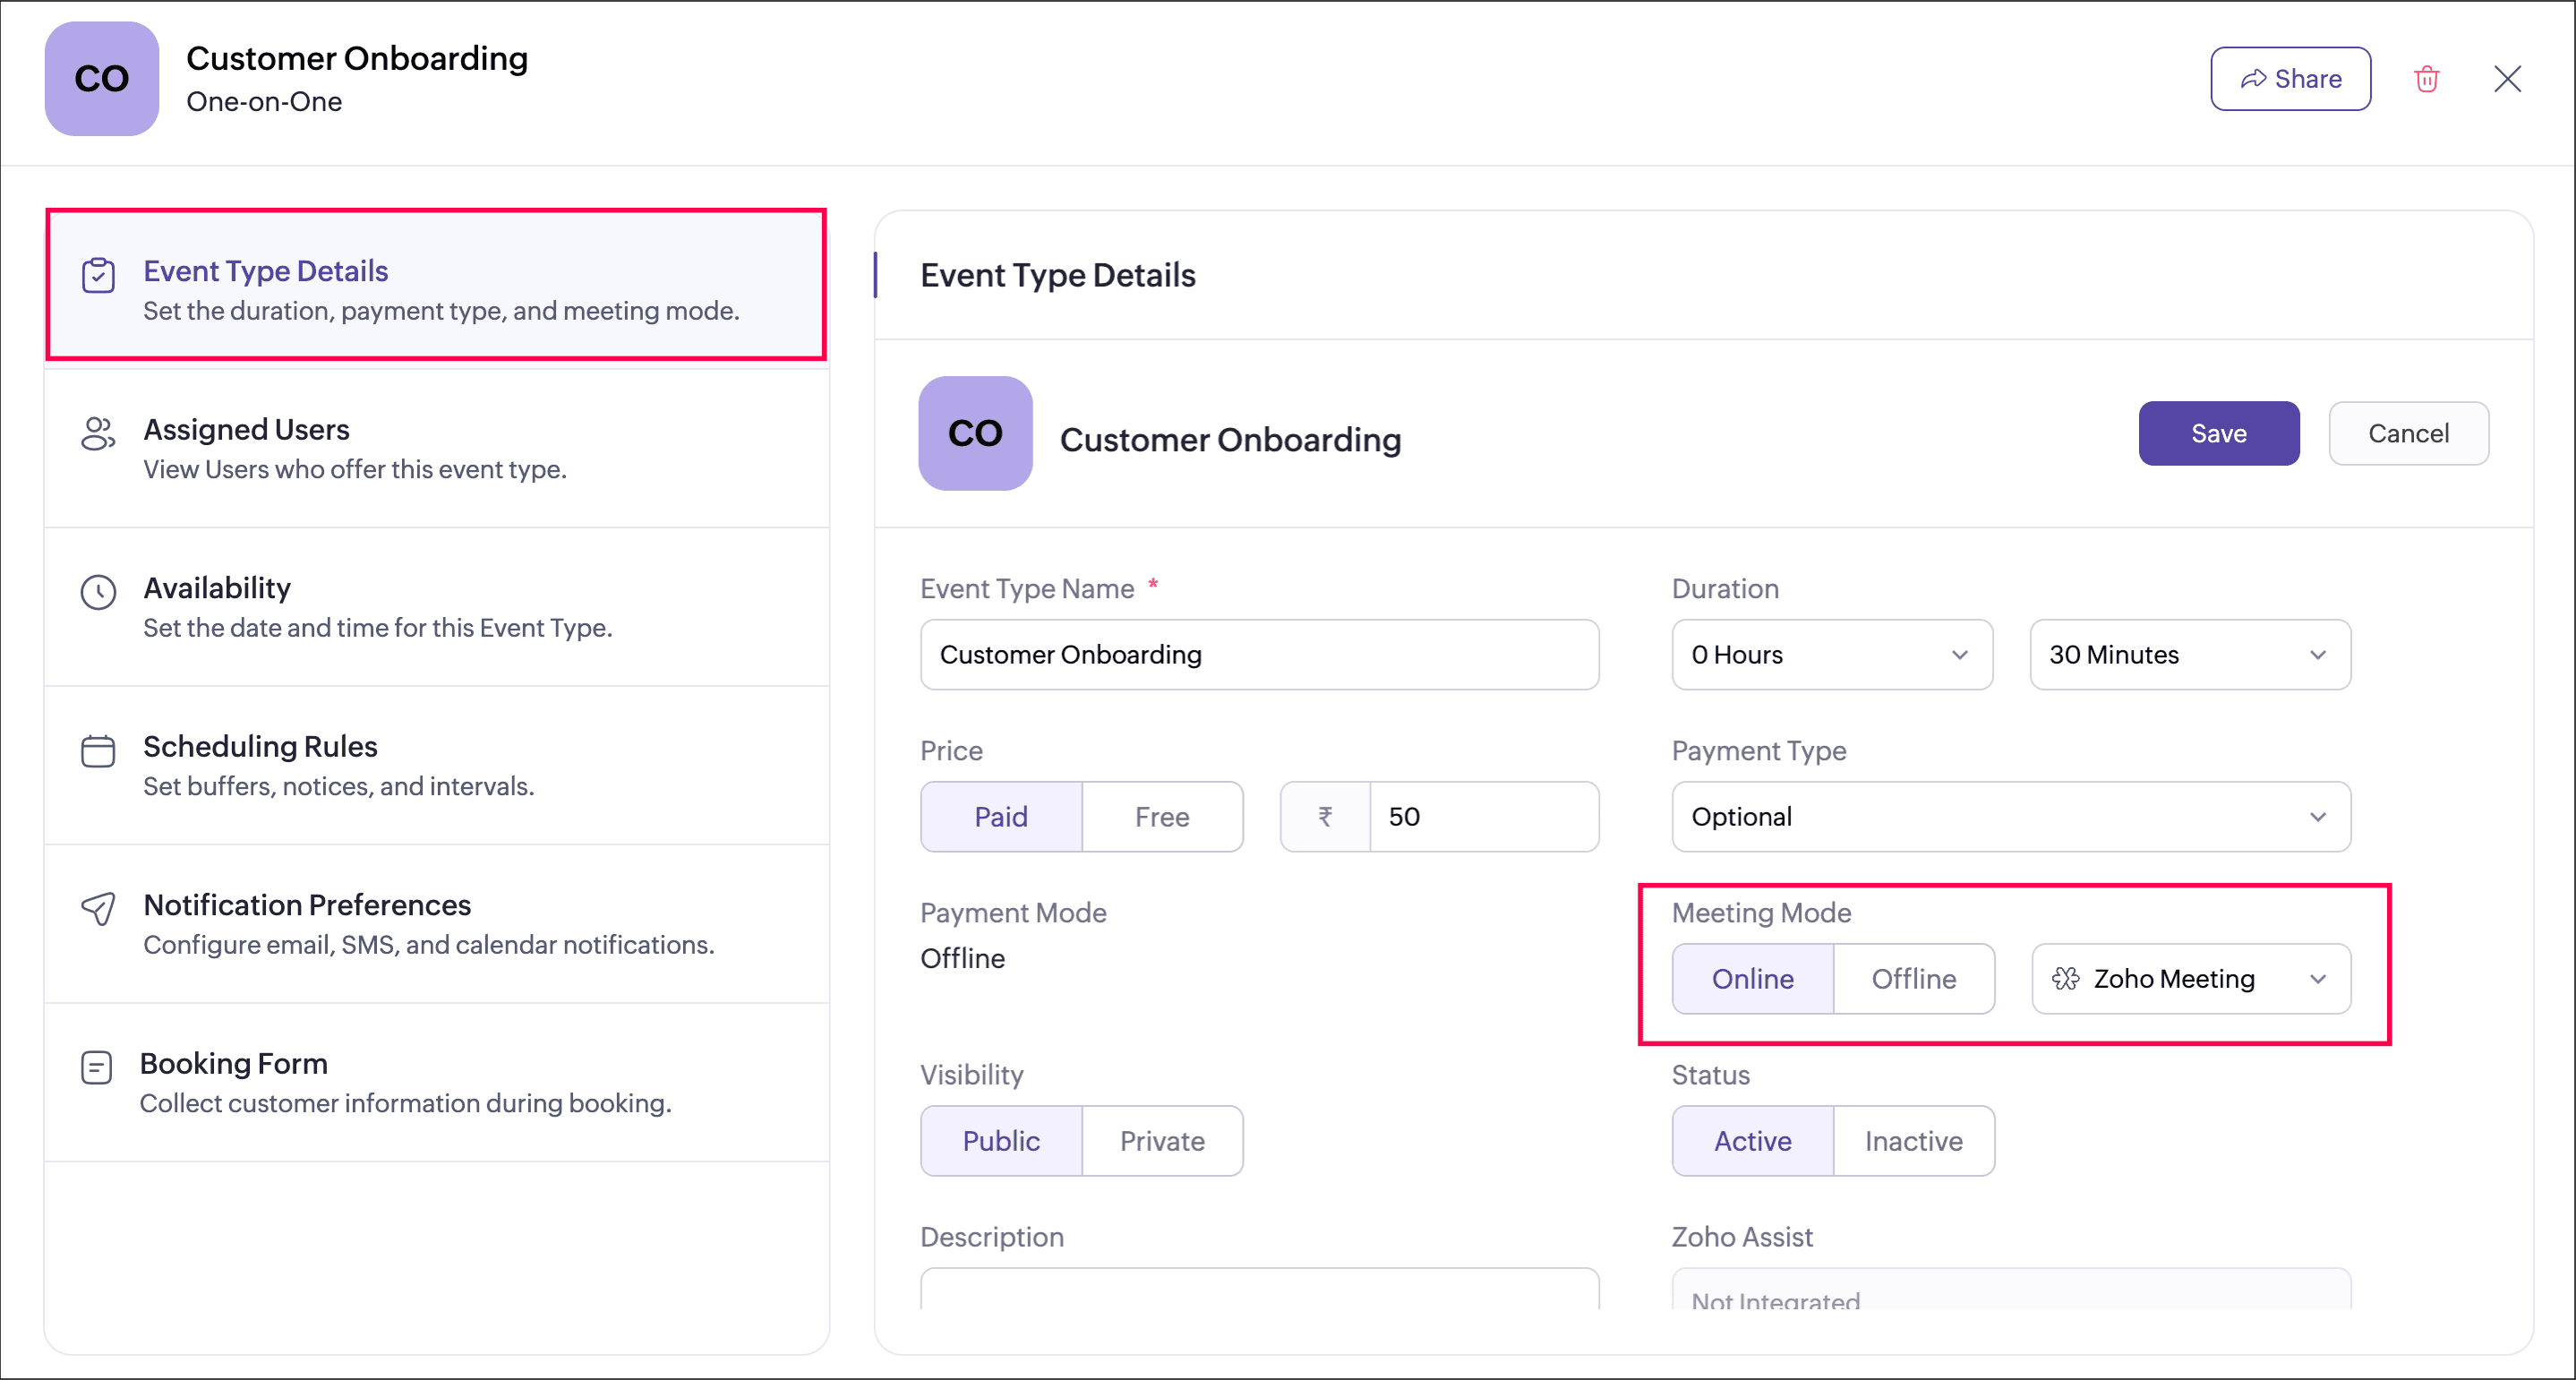
Task: Click the purple CO avatar beside Save
Action: click(974, 433)
